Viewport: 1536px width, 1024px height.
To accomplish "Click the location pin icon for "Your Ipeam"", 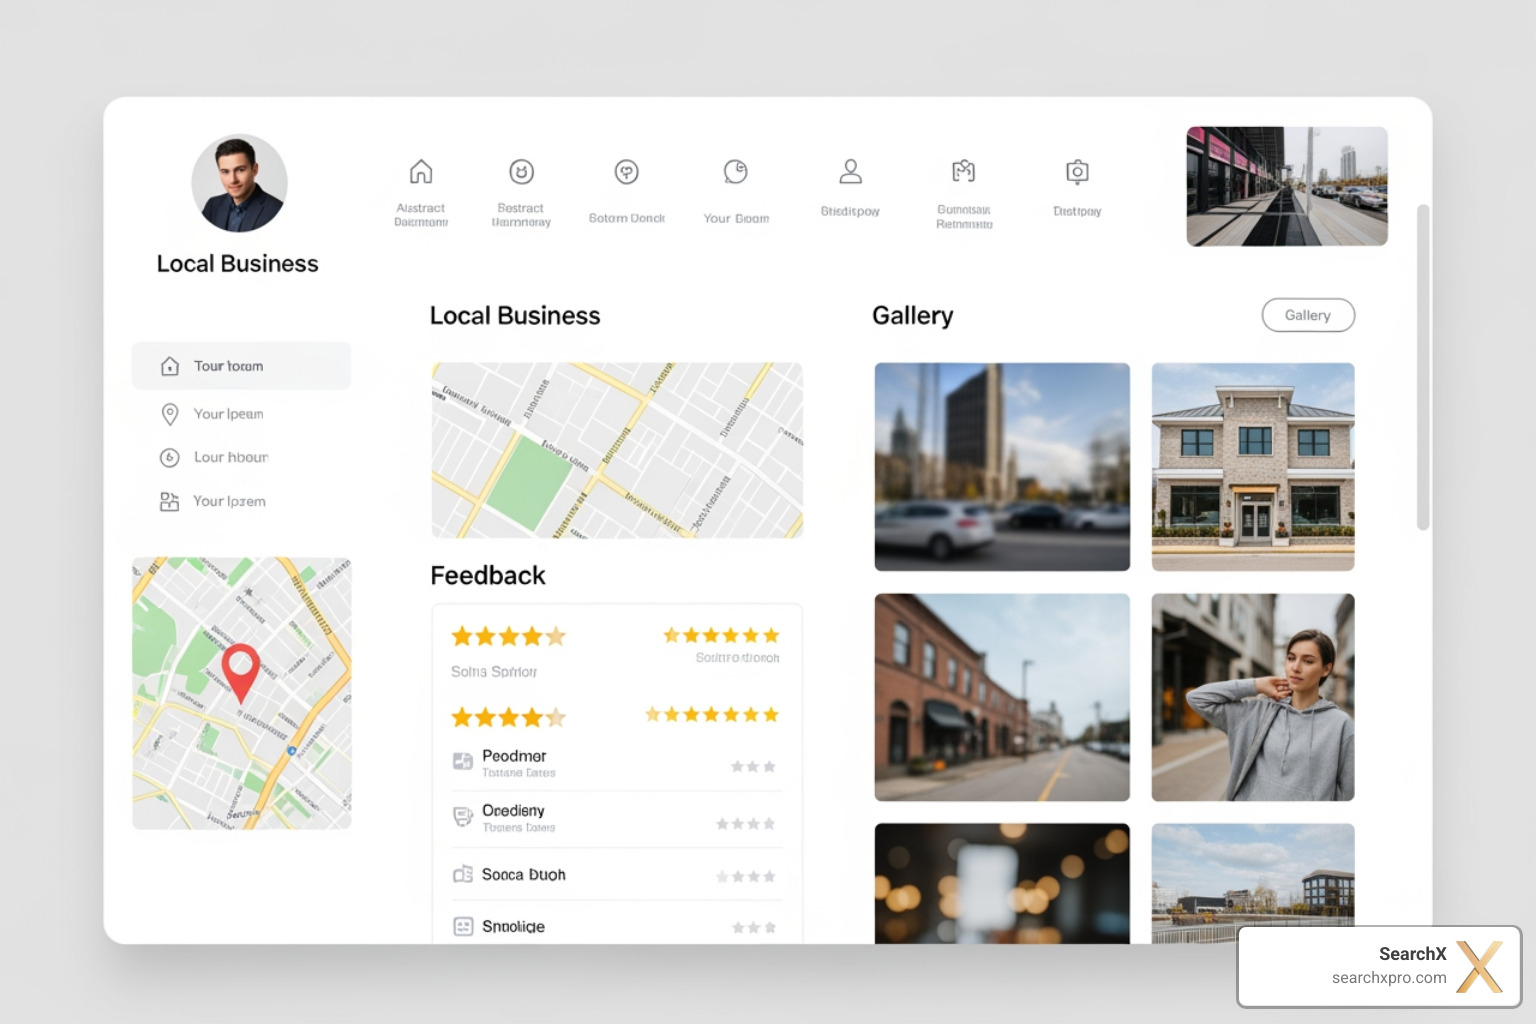I will tap(170, 413).
